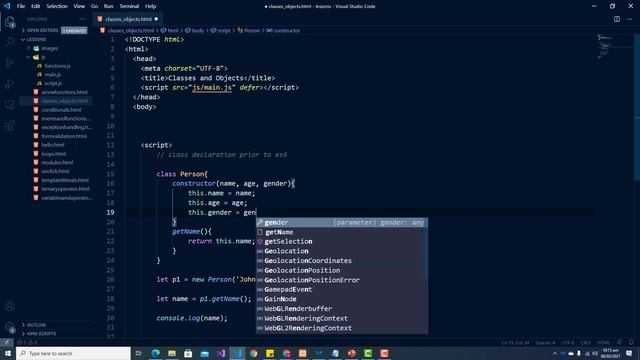Screen dimensions: 640x360
Task: Open the Manage gear icon
Action: (10, 327)
